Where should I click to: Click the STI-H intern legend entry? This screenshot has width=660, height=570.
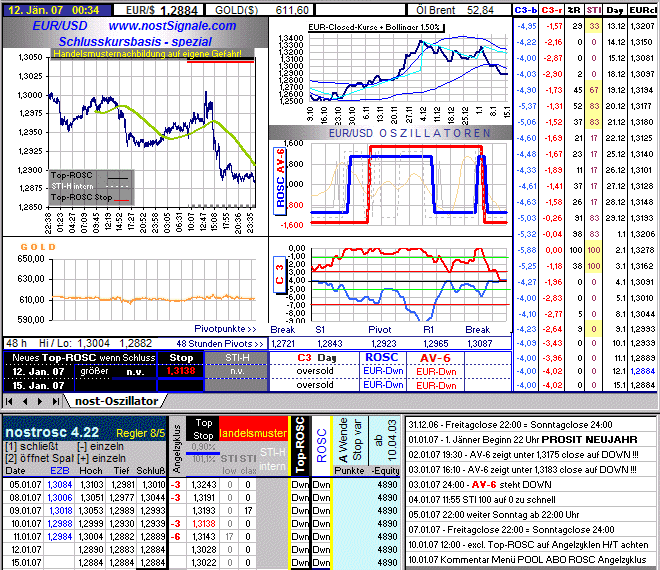pyautogui.click(x=90, y=186)
